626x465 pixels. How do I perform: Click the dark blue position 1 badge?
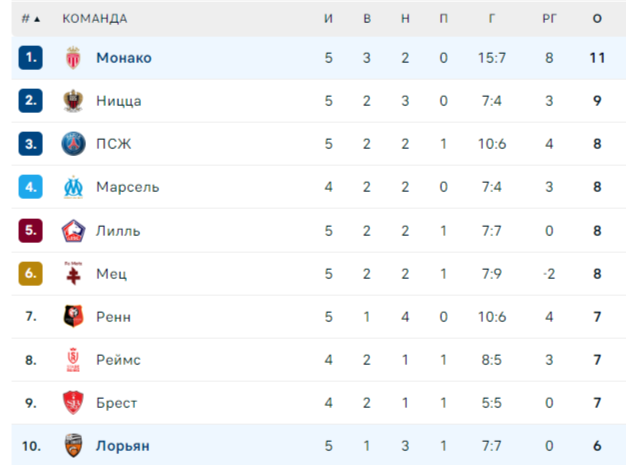click(x=31, y=58)
